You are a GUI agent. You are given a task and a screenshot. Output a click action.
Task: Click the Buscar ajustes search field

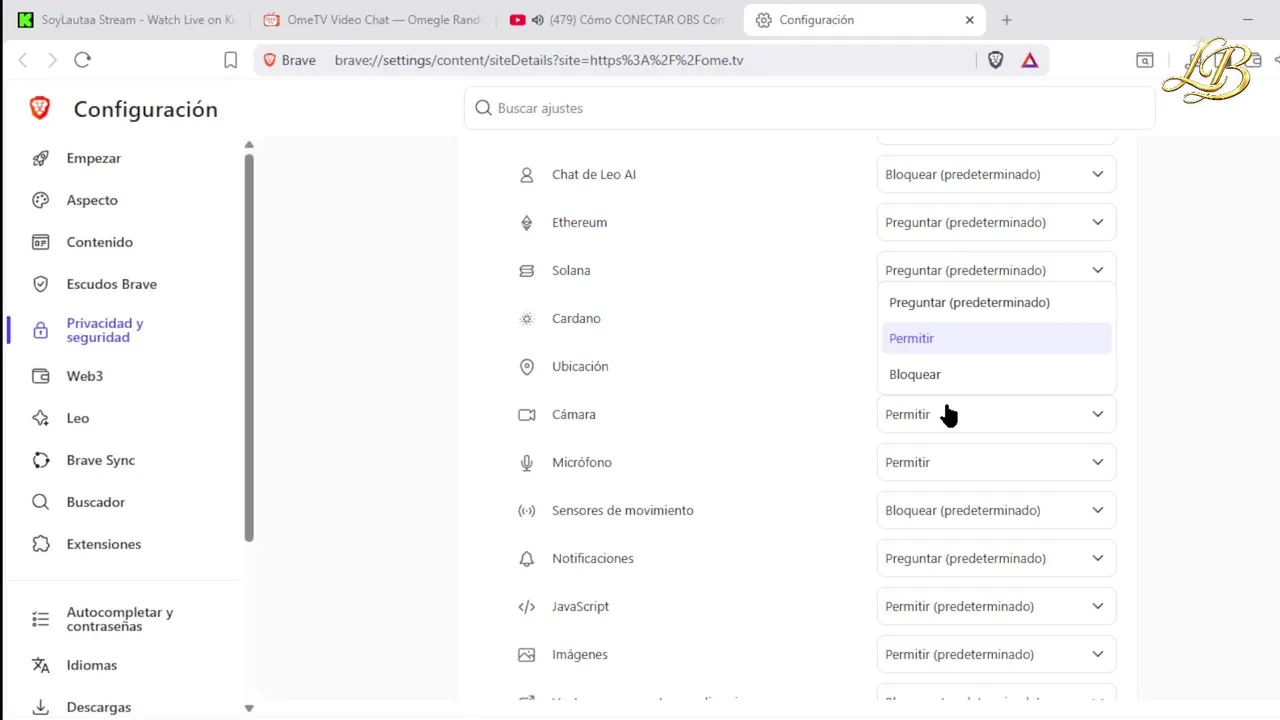808,108
